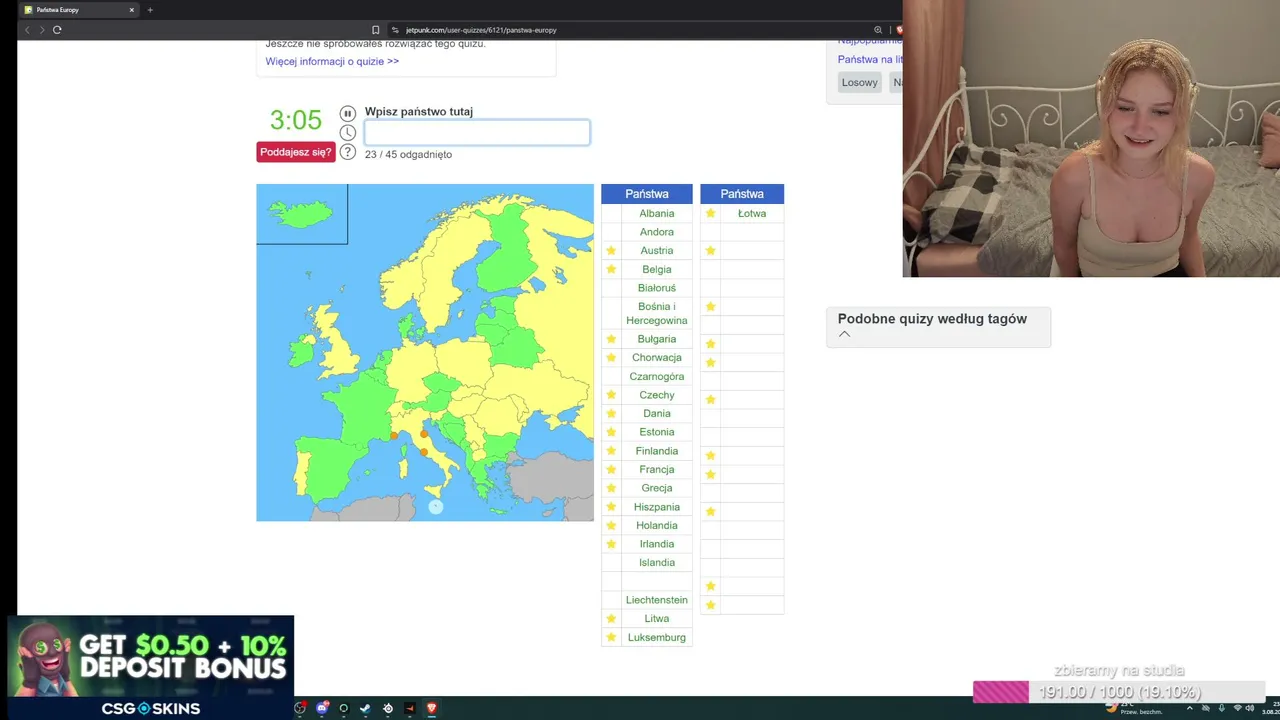Open Brave browser taskbar icon

(431, 708)
